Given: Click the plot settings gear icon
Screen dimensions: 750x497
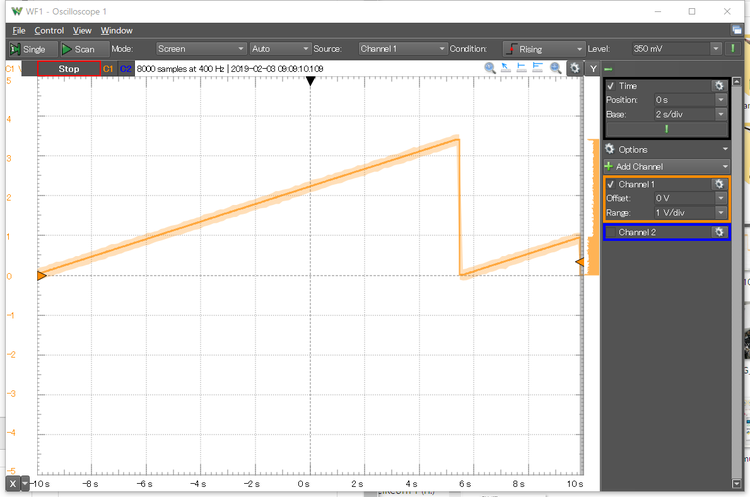Looking at the screenshot, I should pyautogui.click(x=574, y=68).
